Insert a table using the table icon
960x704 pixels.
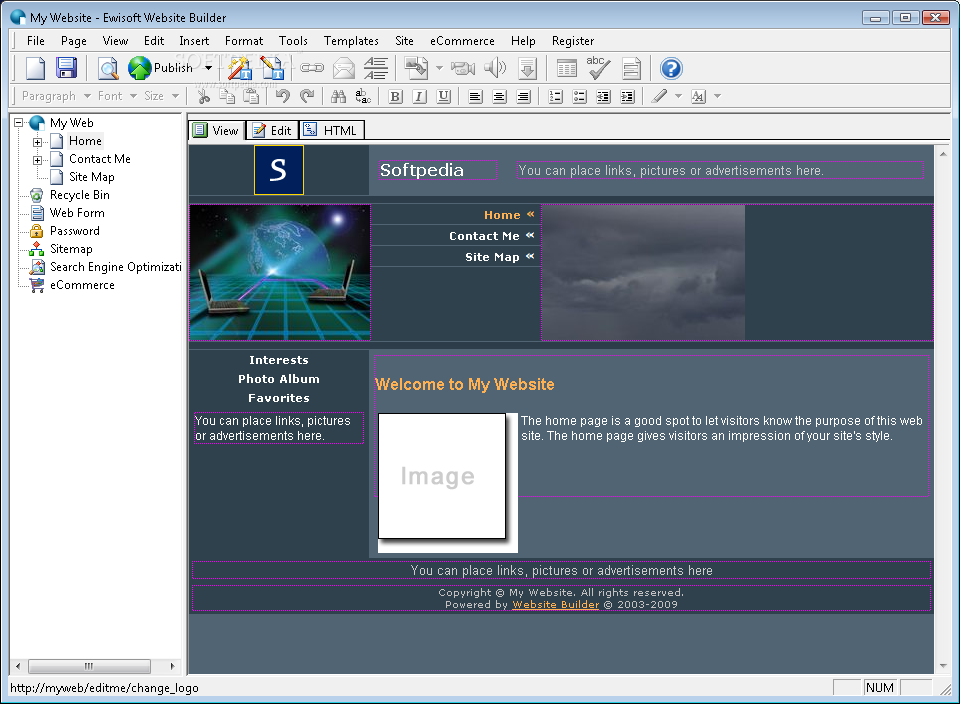pyautogui.click(x=566, y=68)
